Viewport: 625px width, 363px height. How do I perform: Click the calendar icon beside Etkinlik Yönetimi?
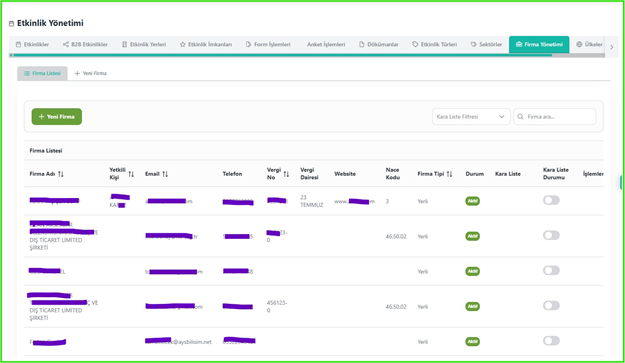[12, 24]
